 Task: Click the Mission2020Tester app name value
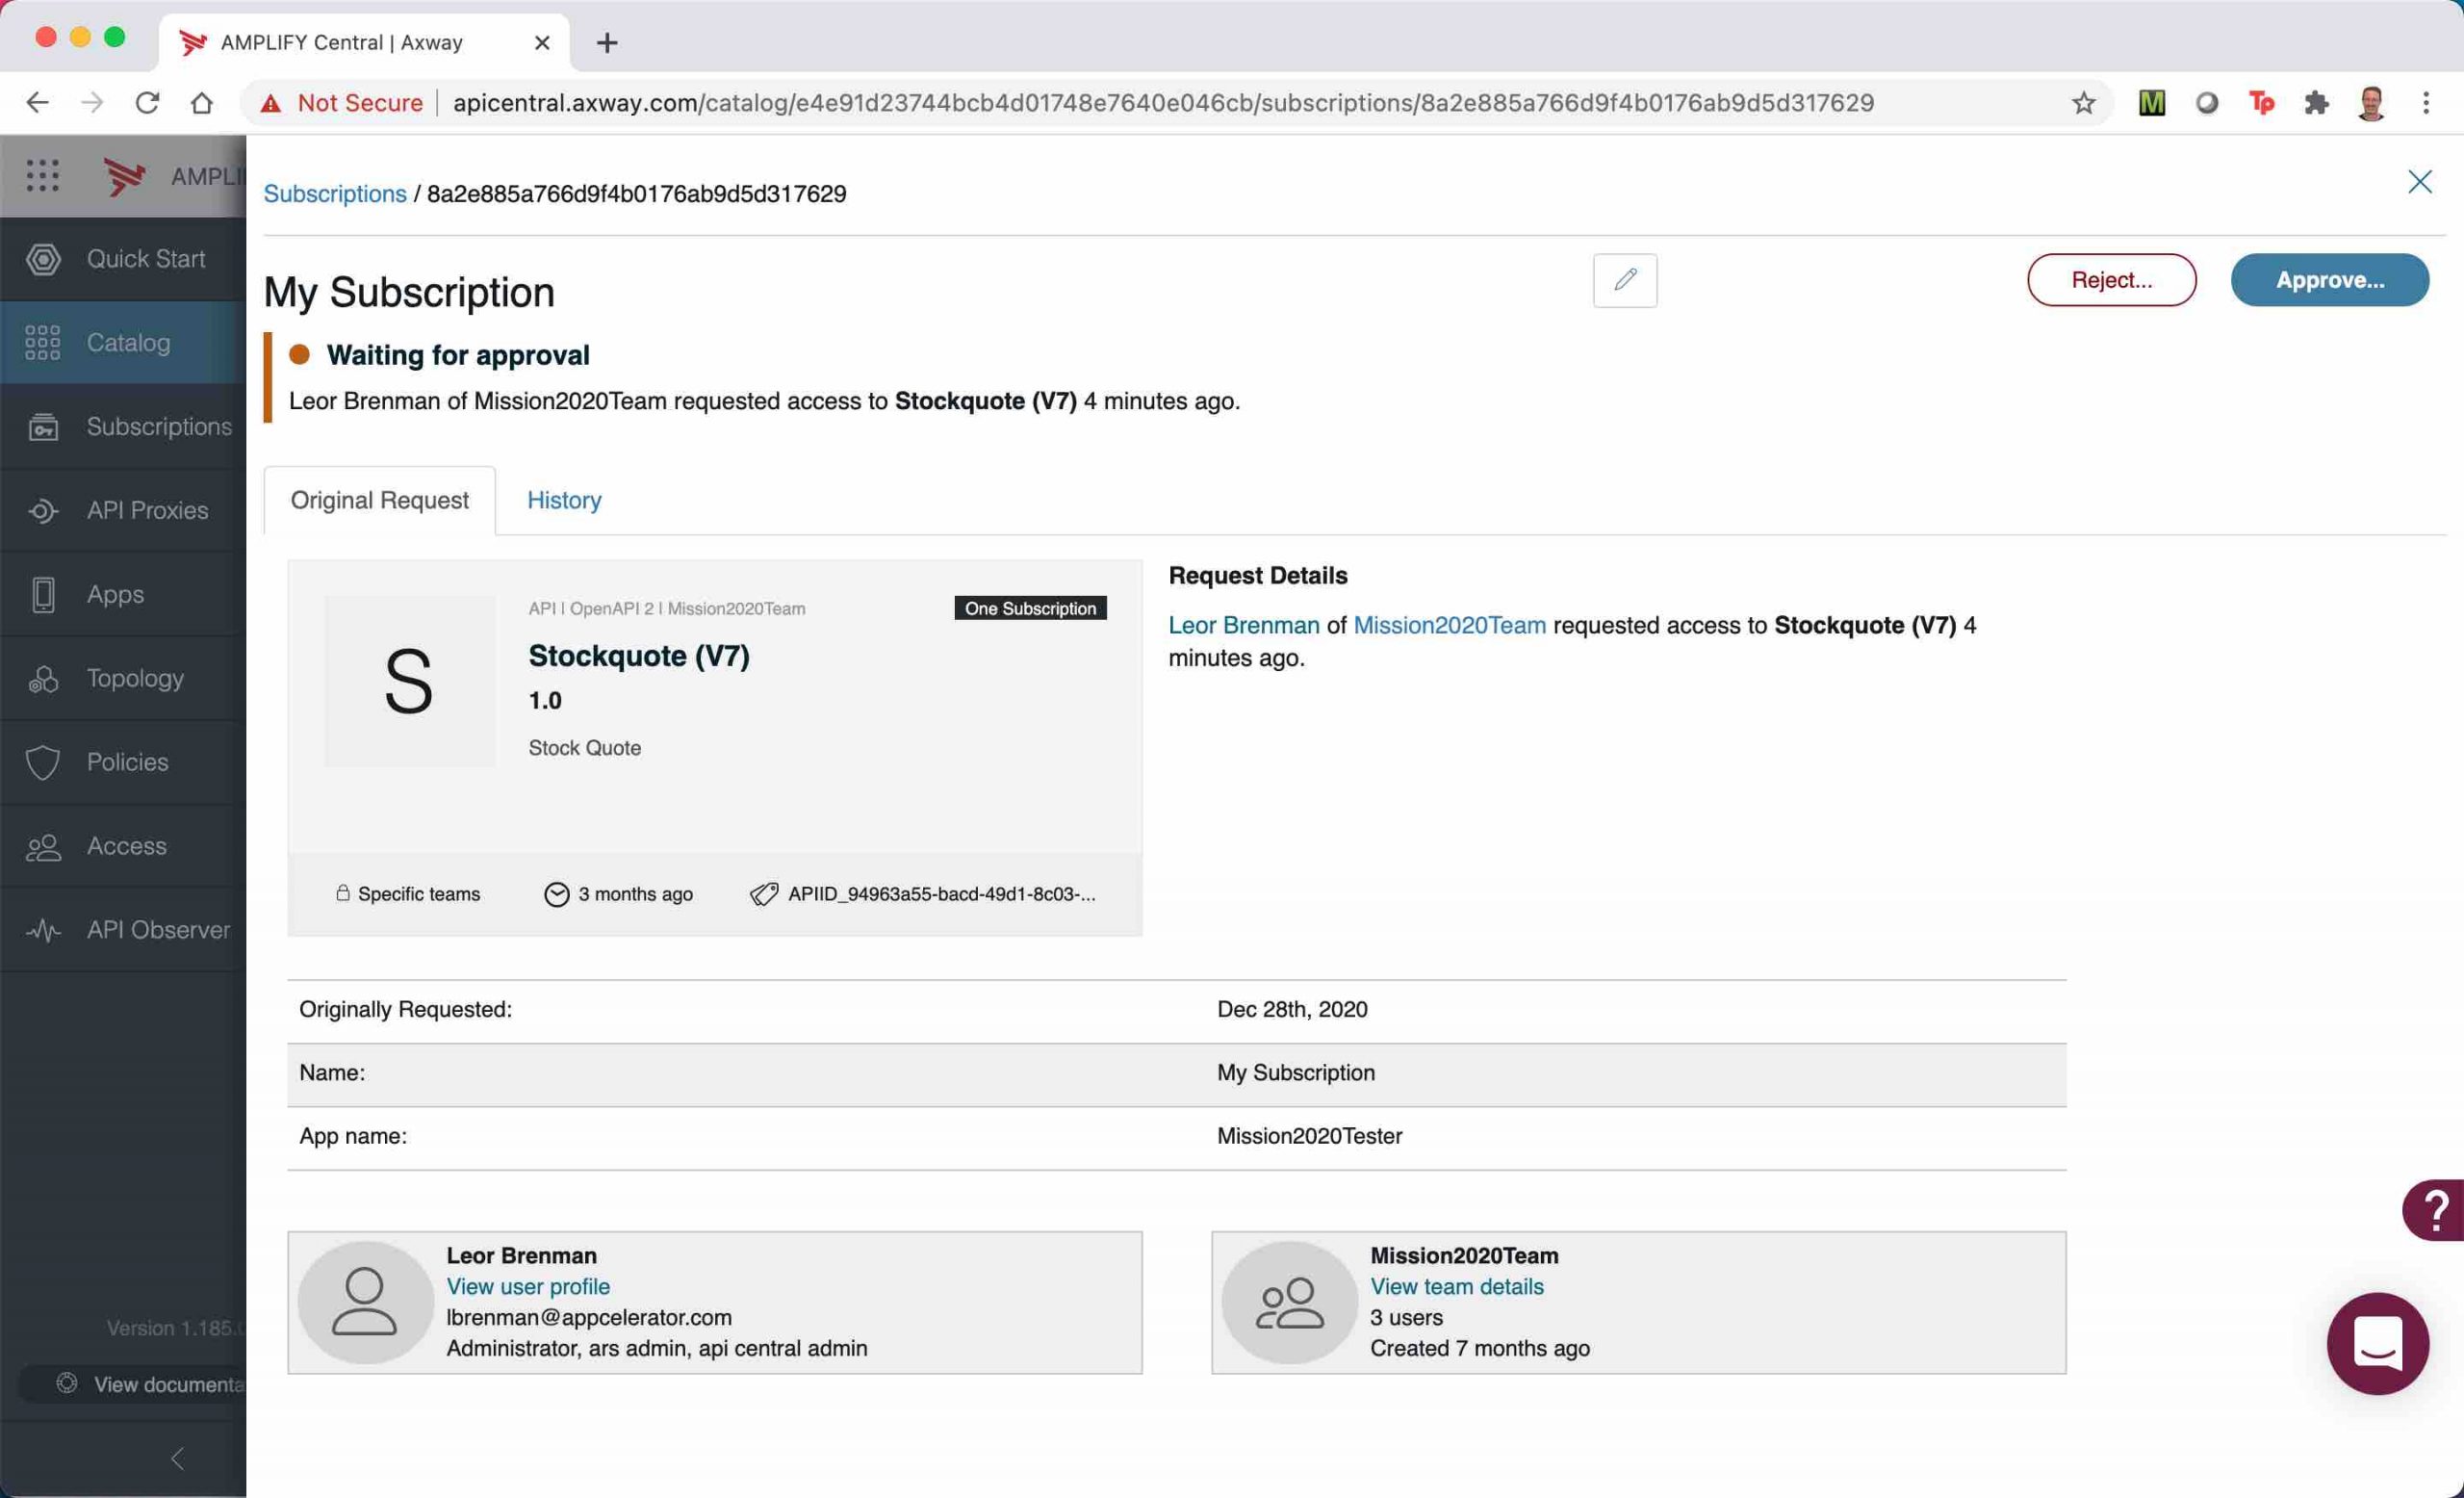tap(1309, 1136)
